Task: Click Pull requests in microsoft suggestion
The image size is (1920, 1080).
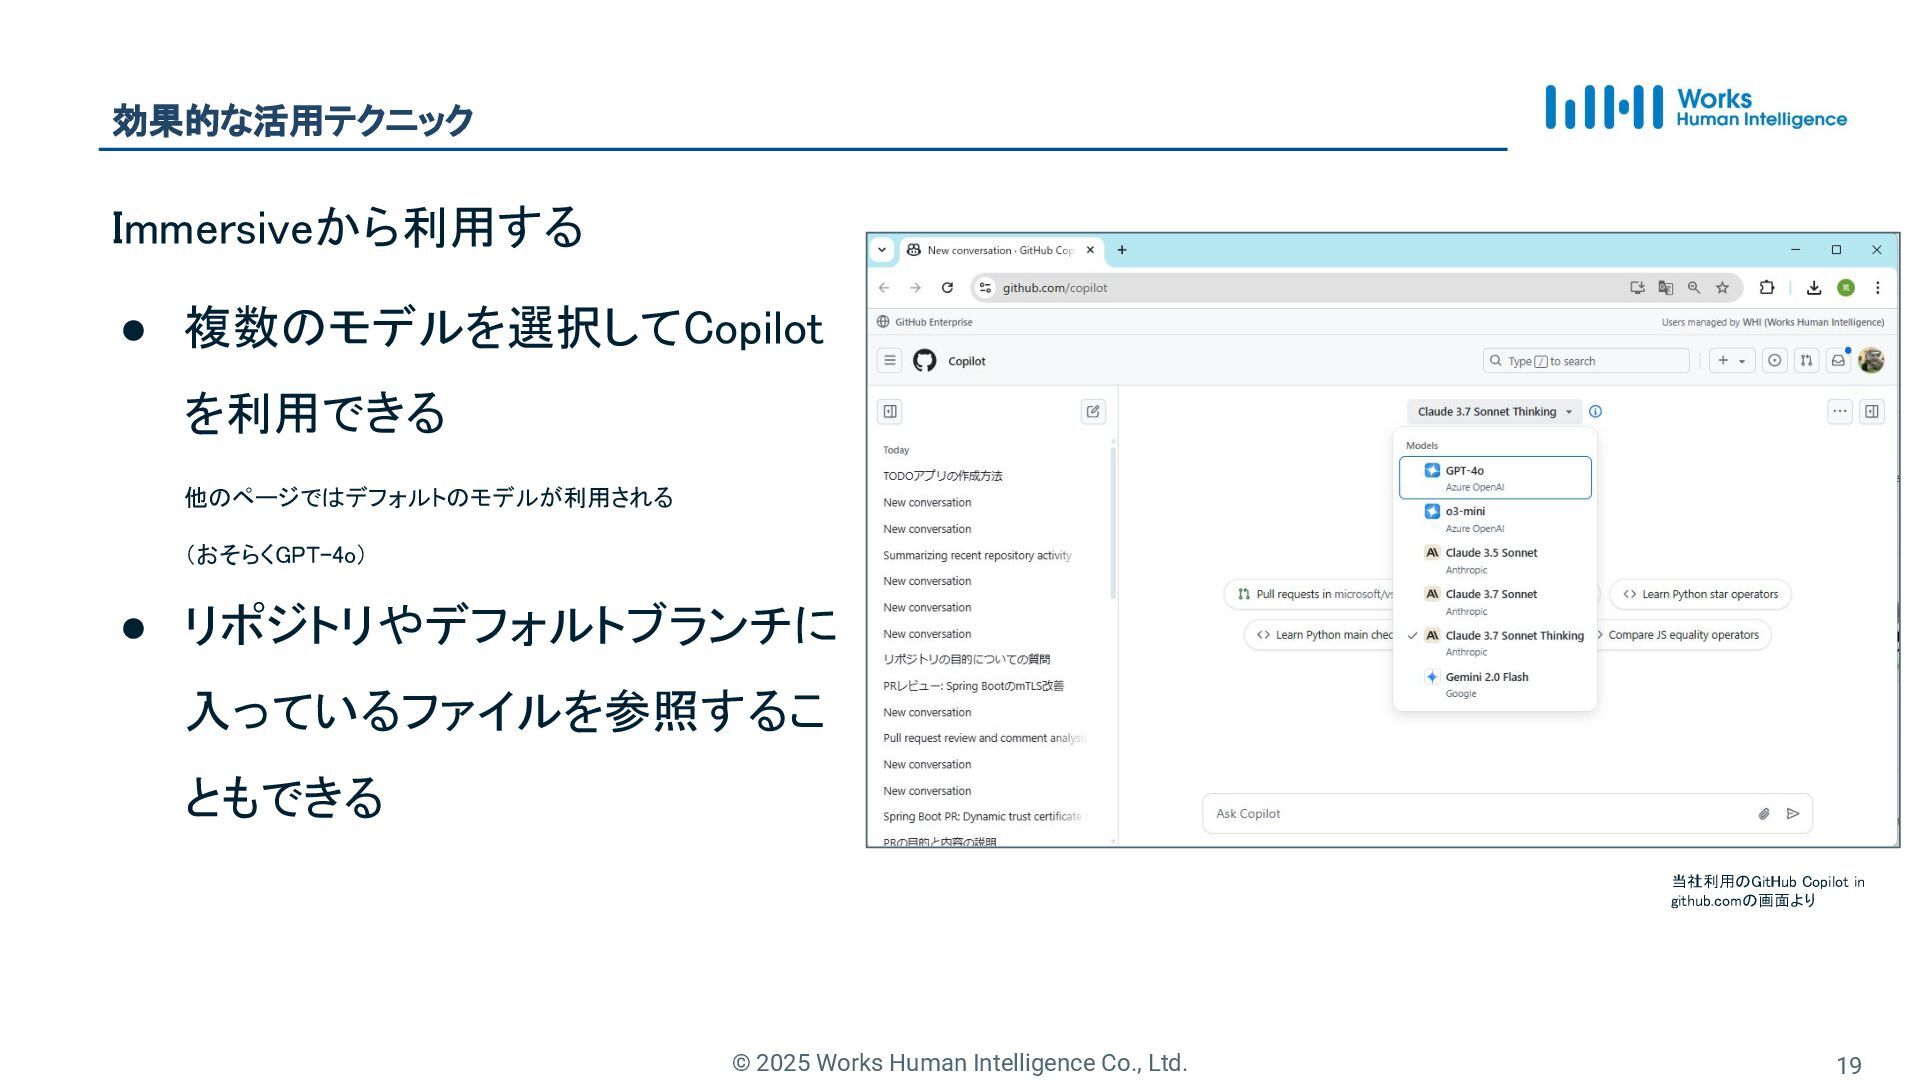Action: tap(1309, 594)
